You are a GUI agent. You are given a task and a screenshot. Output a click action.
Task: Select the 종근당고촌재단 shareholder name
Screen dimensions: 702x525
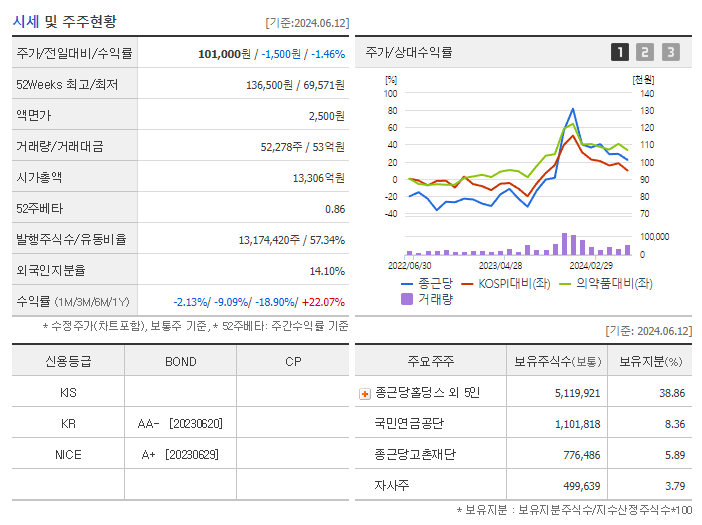coord(415,454)
